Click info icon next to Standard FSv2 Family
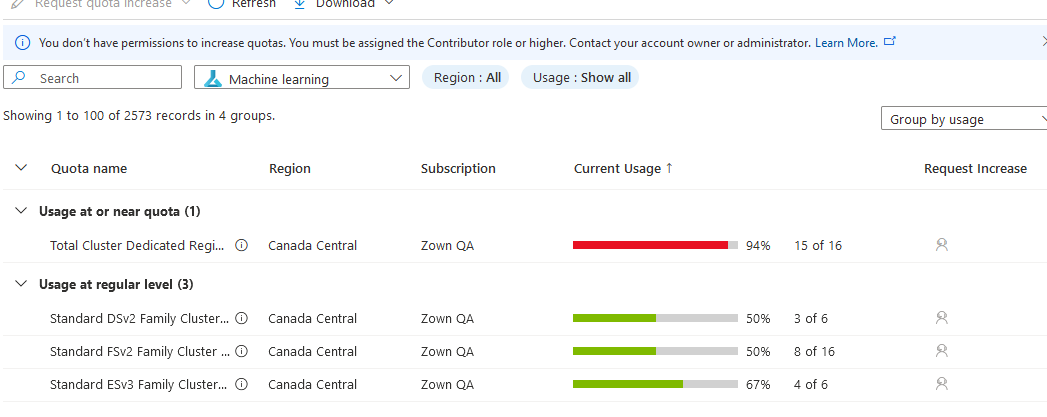Viewport: 1047px width, 417px height. click(x=242, y=351)
